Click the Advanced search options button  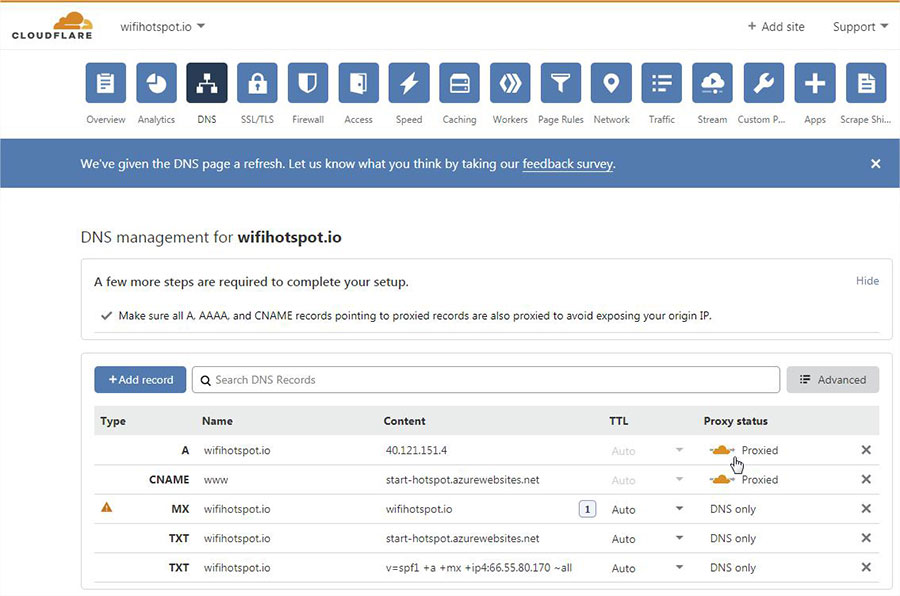pos(833,380)
